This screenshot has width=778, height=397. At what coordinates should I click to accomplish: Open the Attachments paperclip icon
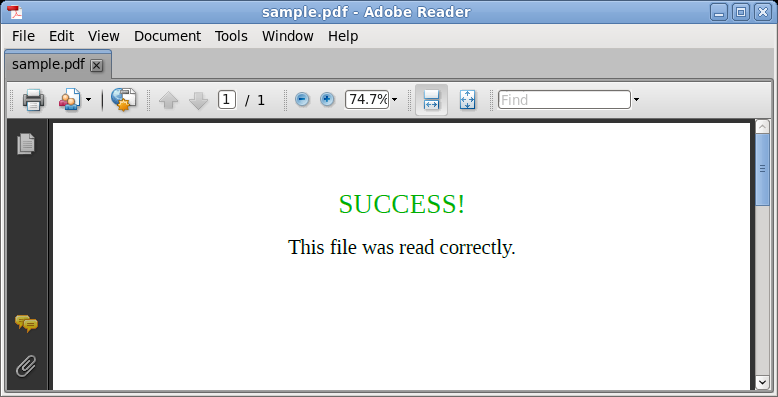coord(26,366)
